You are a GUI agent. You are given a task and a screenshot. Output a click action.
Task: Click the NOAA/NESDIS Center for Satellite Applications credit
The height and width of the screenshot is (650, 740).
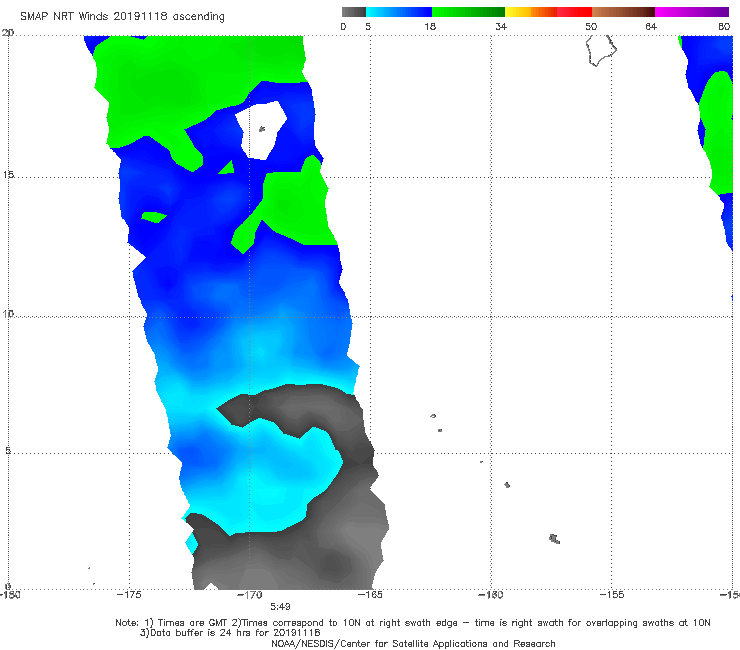click(x=413, y=644)
